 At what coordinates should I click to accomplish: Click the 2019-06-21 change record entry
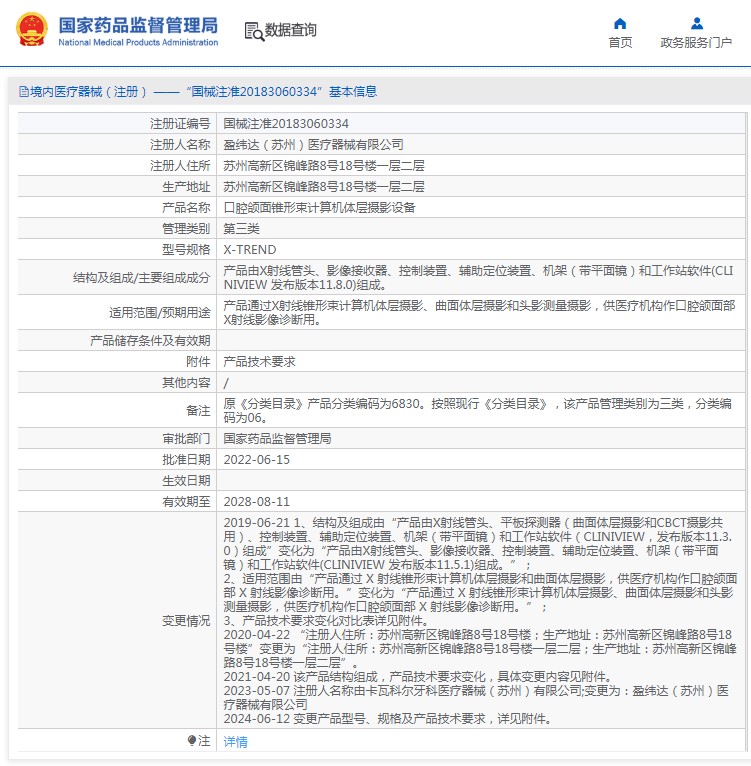480,572
